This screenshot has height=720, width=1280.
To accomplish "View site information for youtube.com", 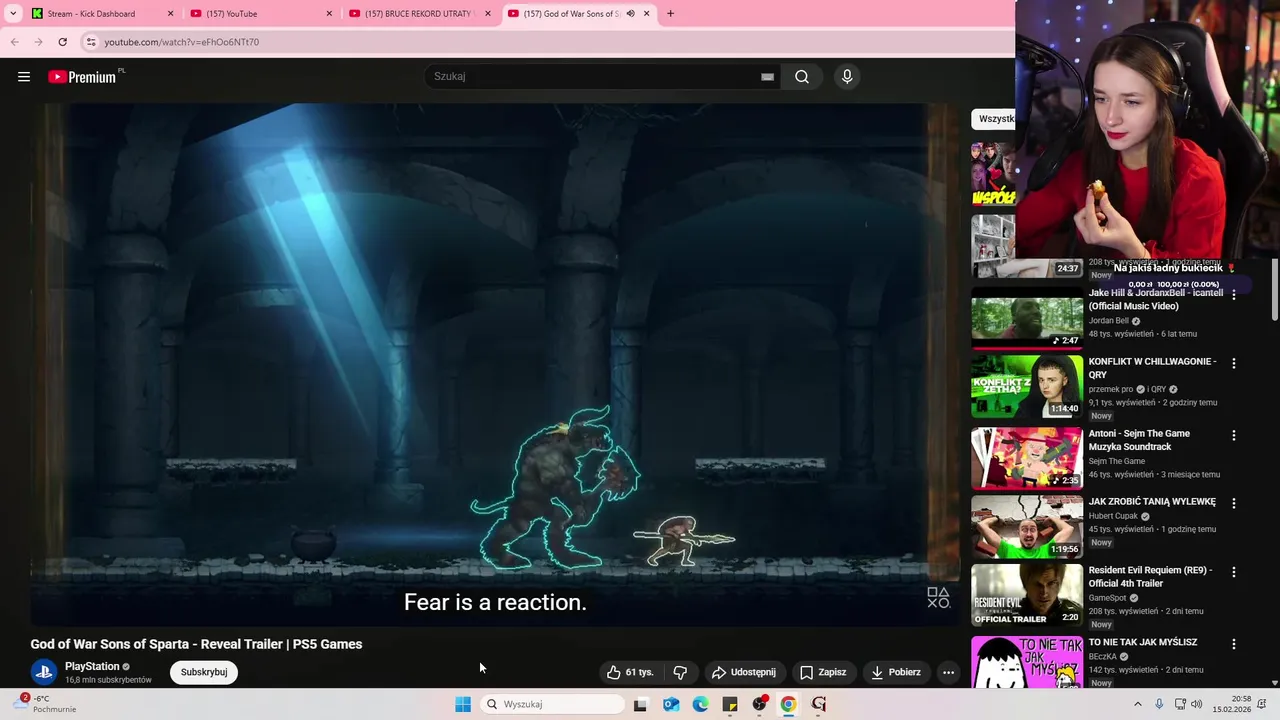I will [x=90, y=42].
